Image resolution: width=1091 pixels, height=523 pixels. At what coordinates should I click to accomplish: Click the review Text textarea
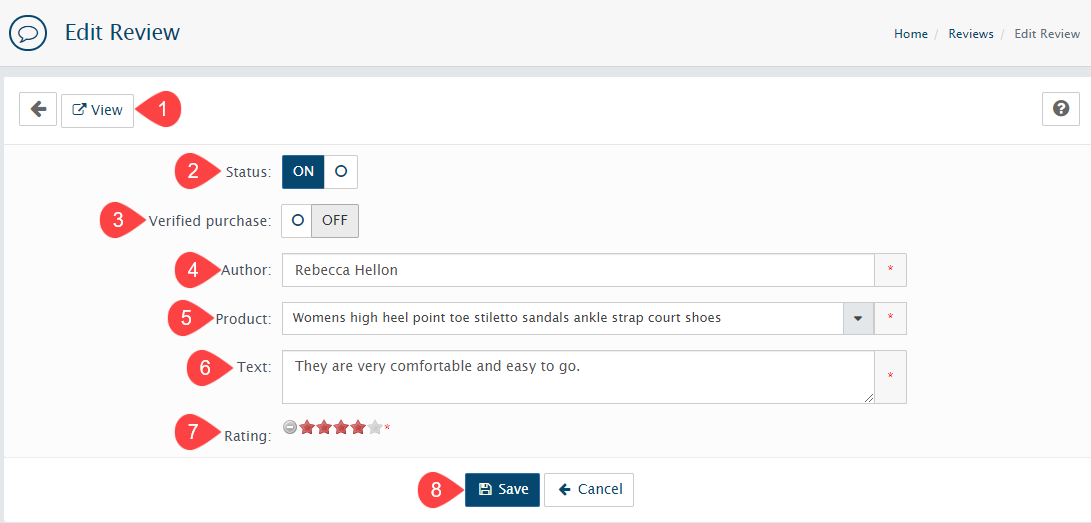578,377
